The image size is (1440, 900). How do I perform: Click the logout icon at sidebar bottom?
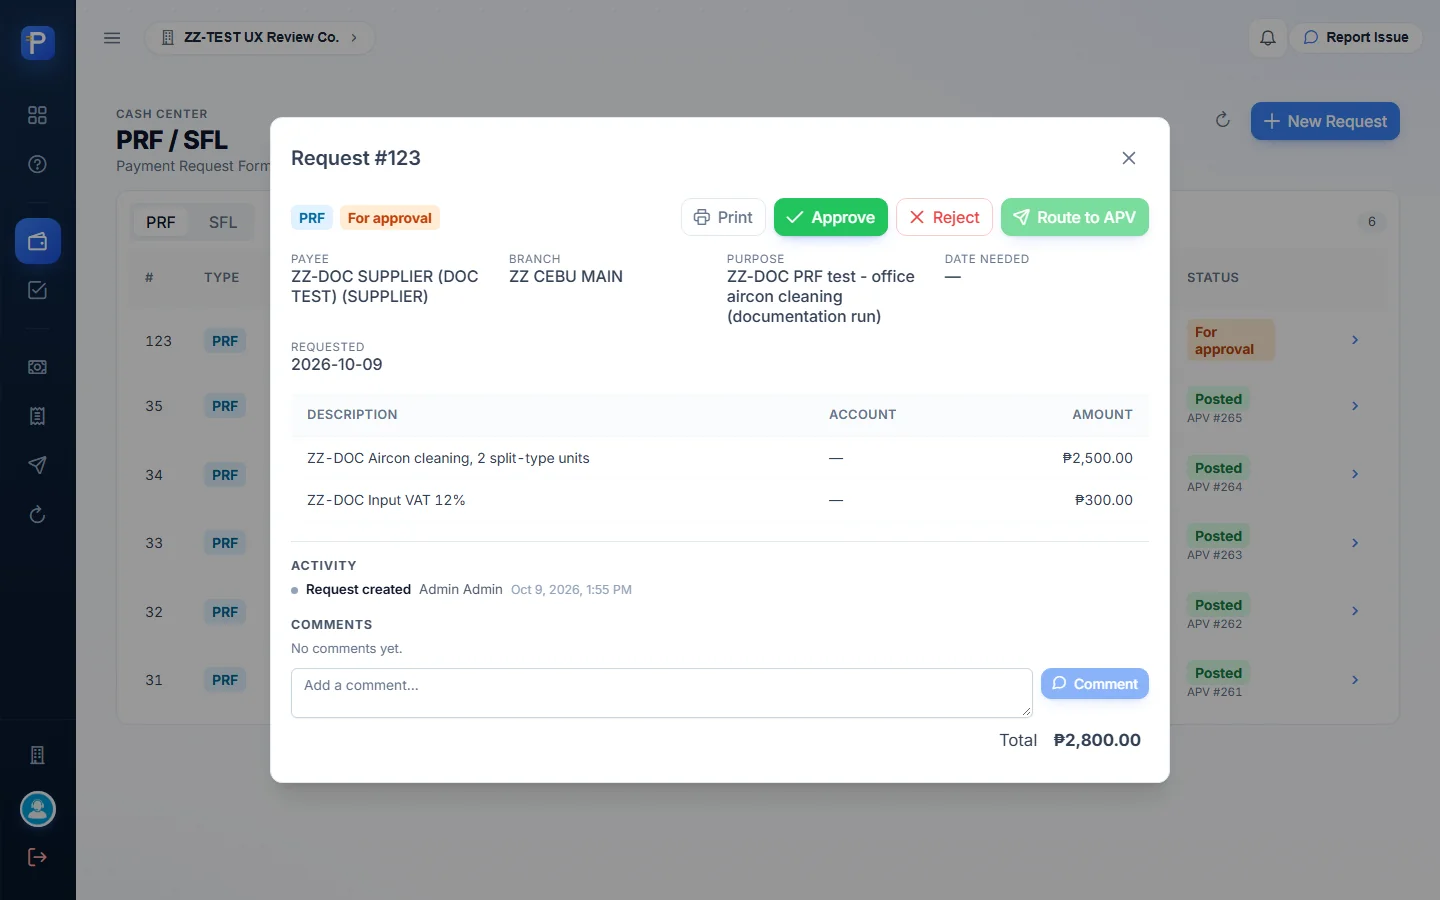point(37,857)
